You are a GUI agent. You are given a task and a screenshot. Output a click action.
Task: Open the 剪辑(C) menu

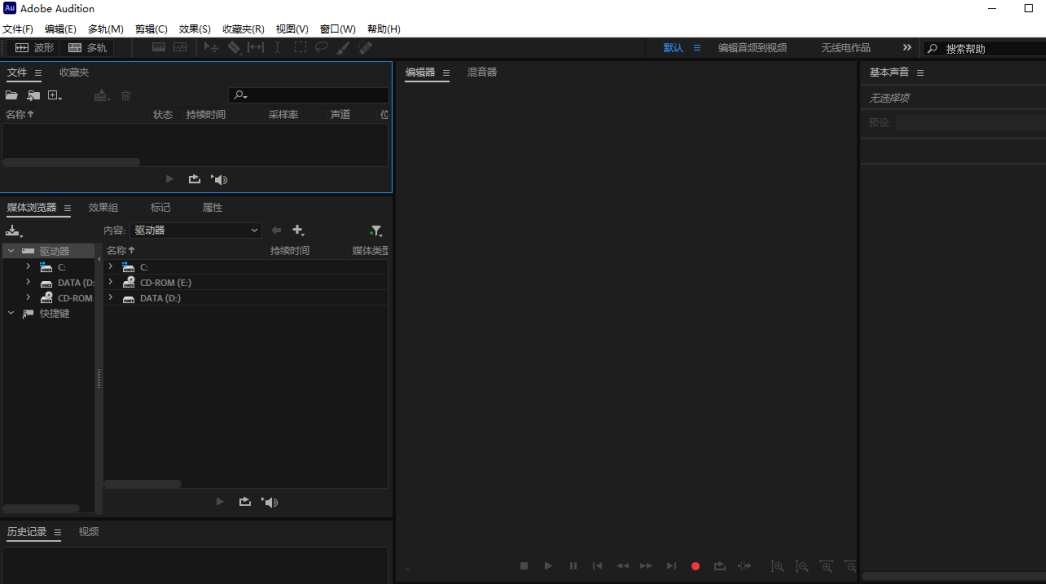(151, 29)
